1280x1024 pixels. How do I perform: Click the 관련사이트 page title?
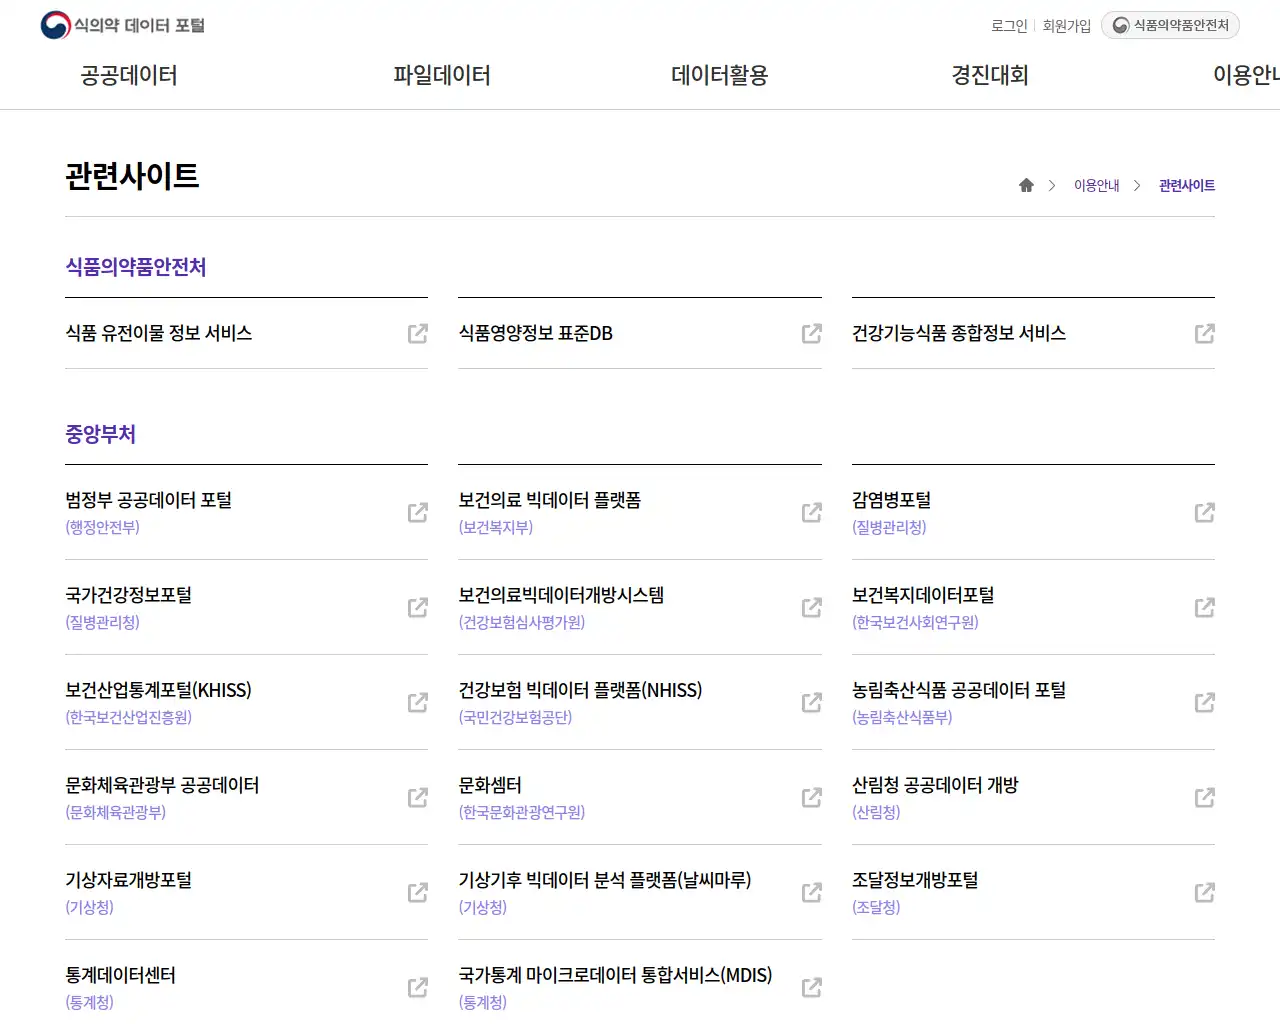click(132, 176)
